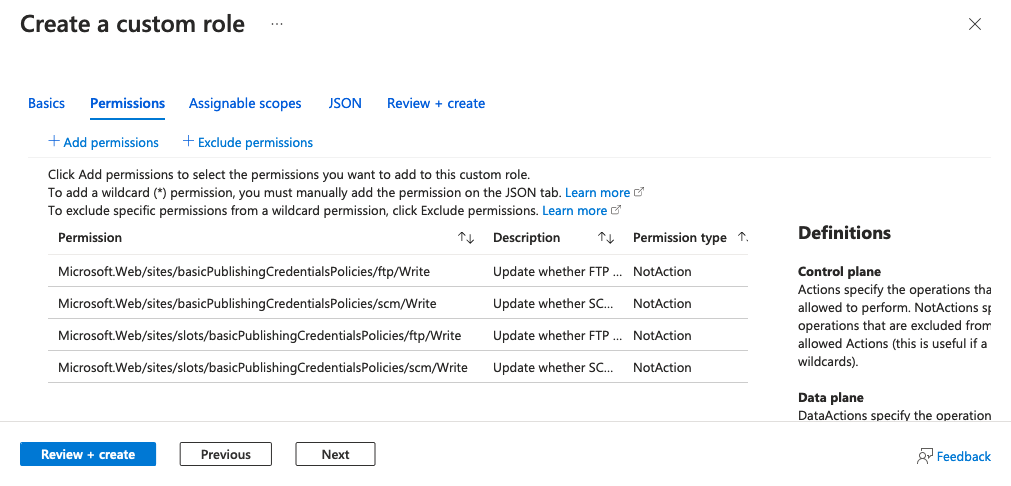Close the Create a custom role pane
The width and height of the screenshot is (1011, 486).
975,24
